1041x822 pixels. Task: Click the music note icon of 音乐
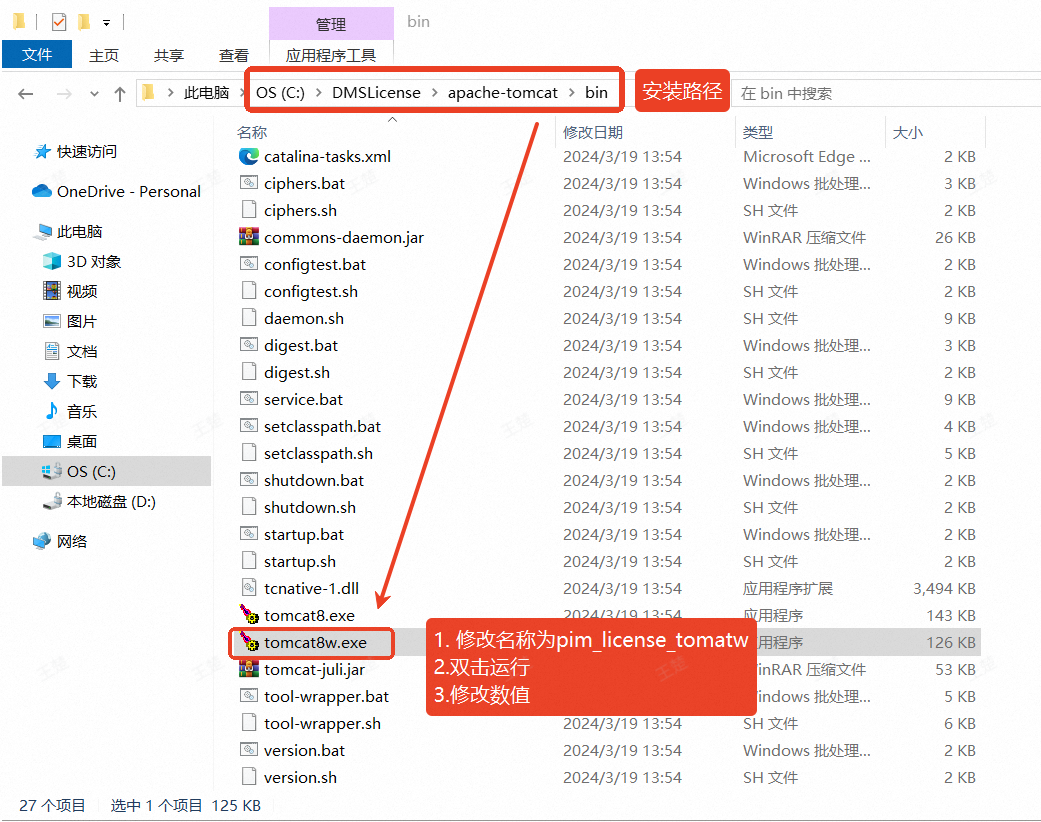[52, 411]
